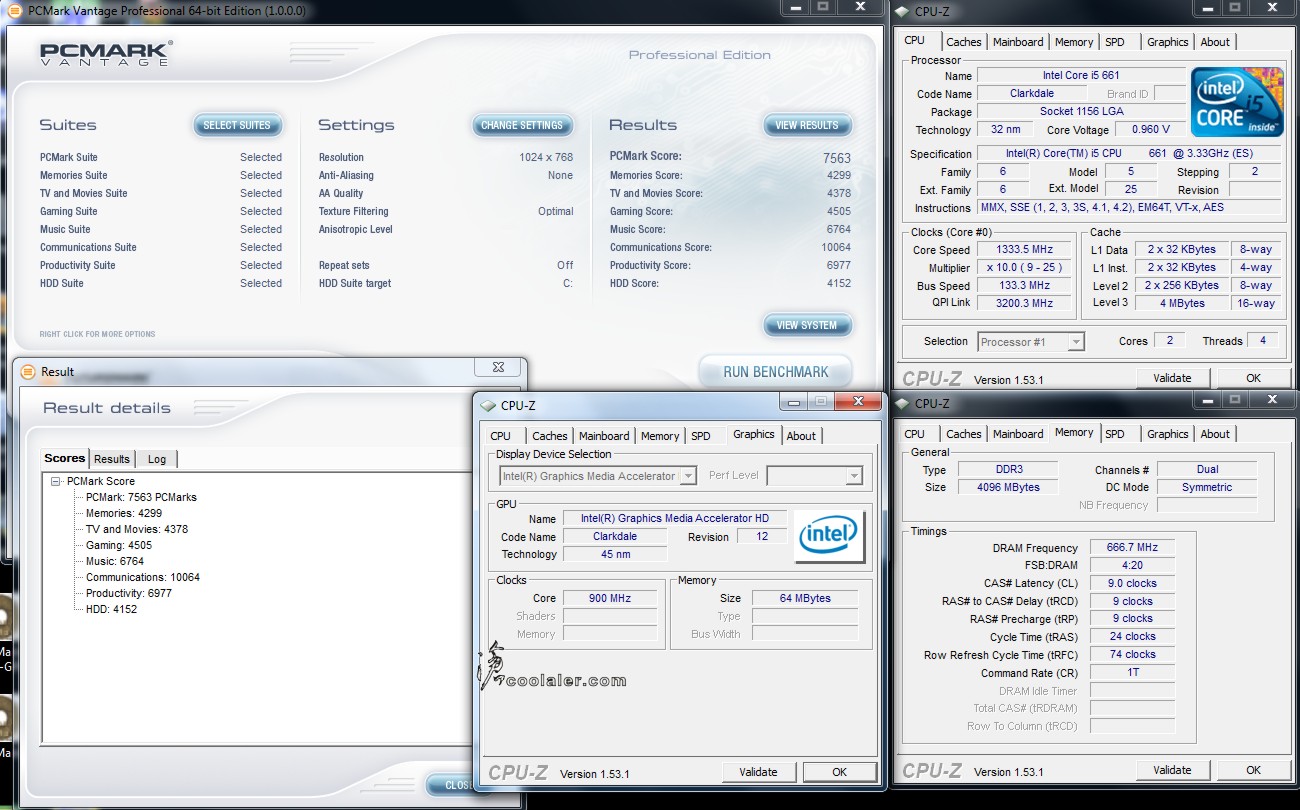The width and height of the screenshot is (1300, 810).
Task: Select the 'PCMark: 7563 PCMarks' tree row
Action: tap(141, 497)
